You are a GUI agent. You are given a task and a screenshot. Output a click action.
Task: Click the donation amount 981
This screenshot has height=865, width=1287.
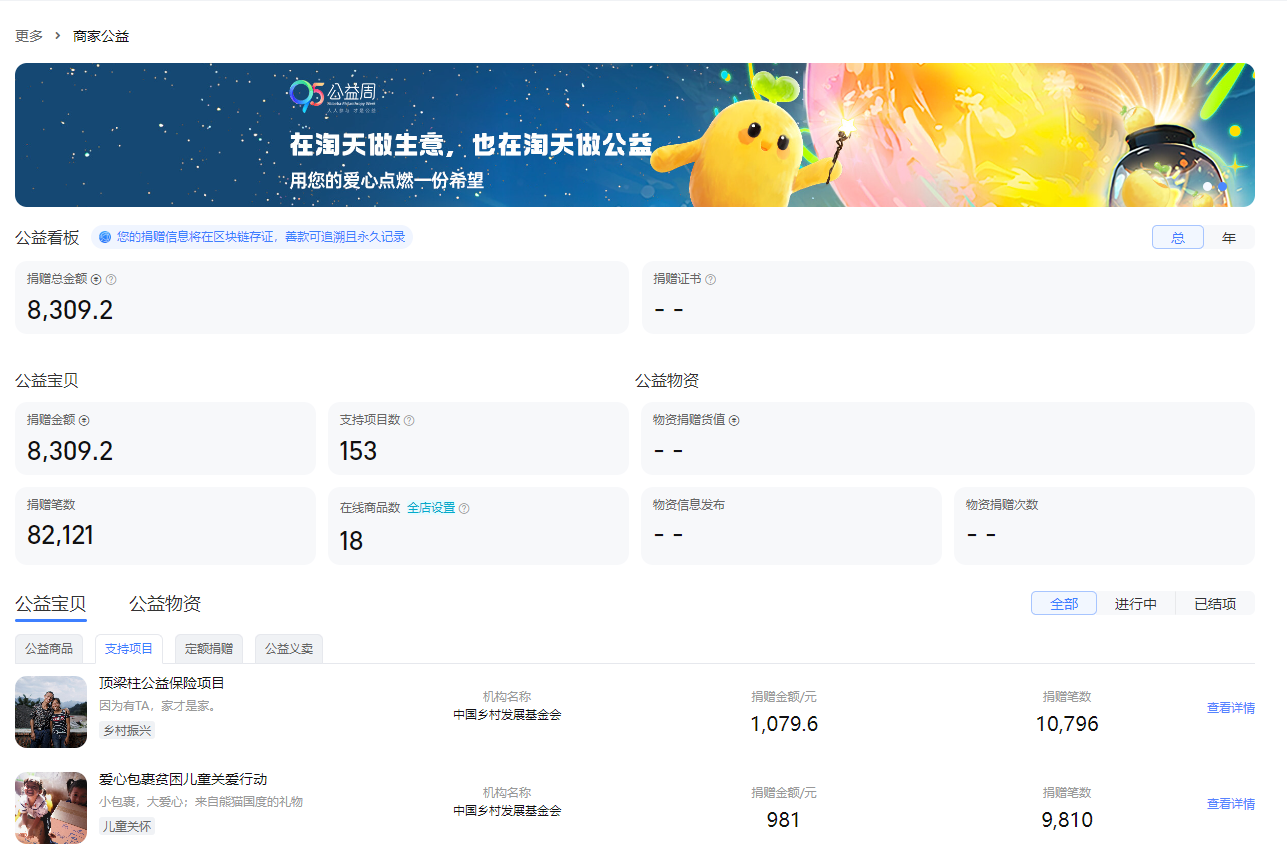pyautogui.click(x=784, y=820)
